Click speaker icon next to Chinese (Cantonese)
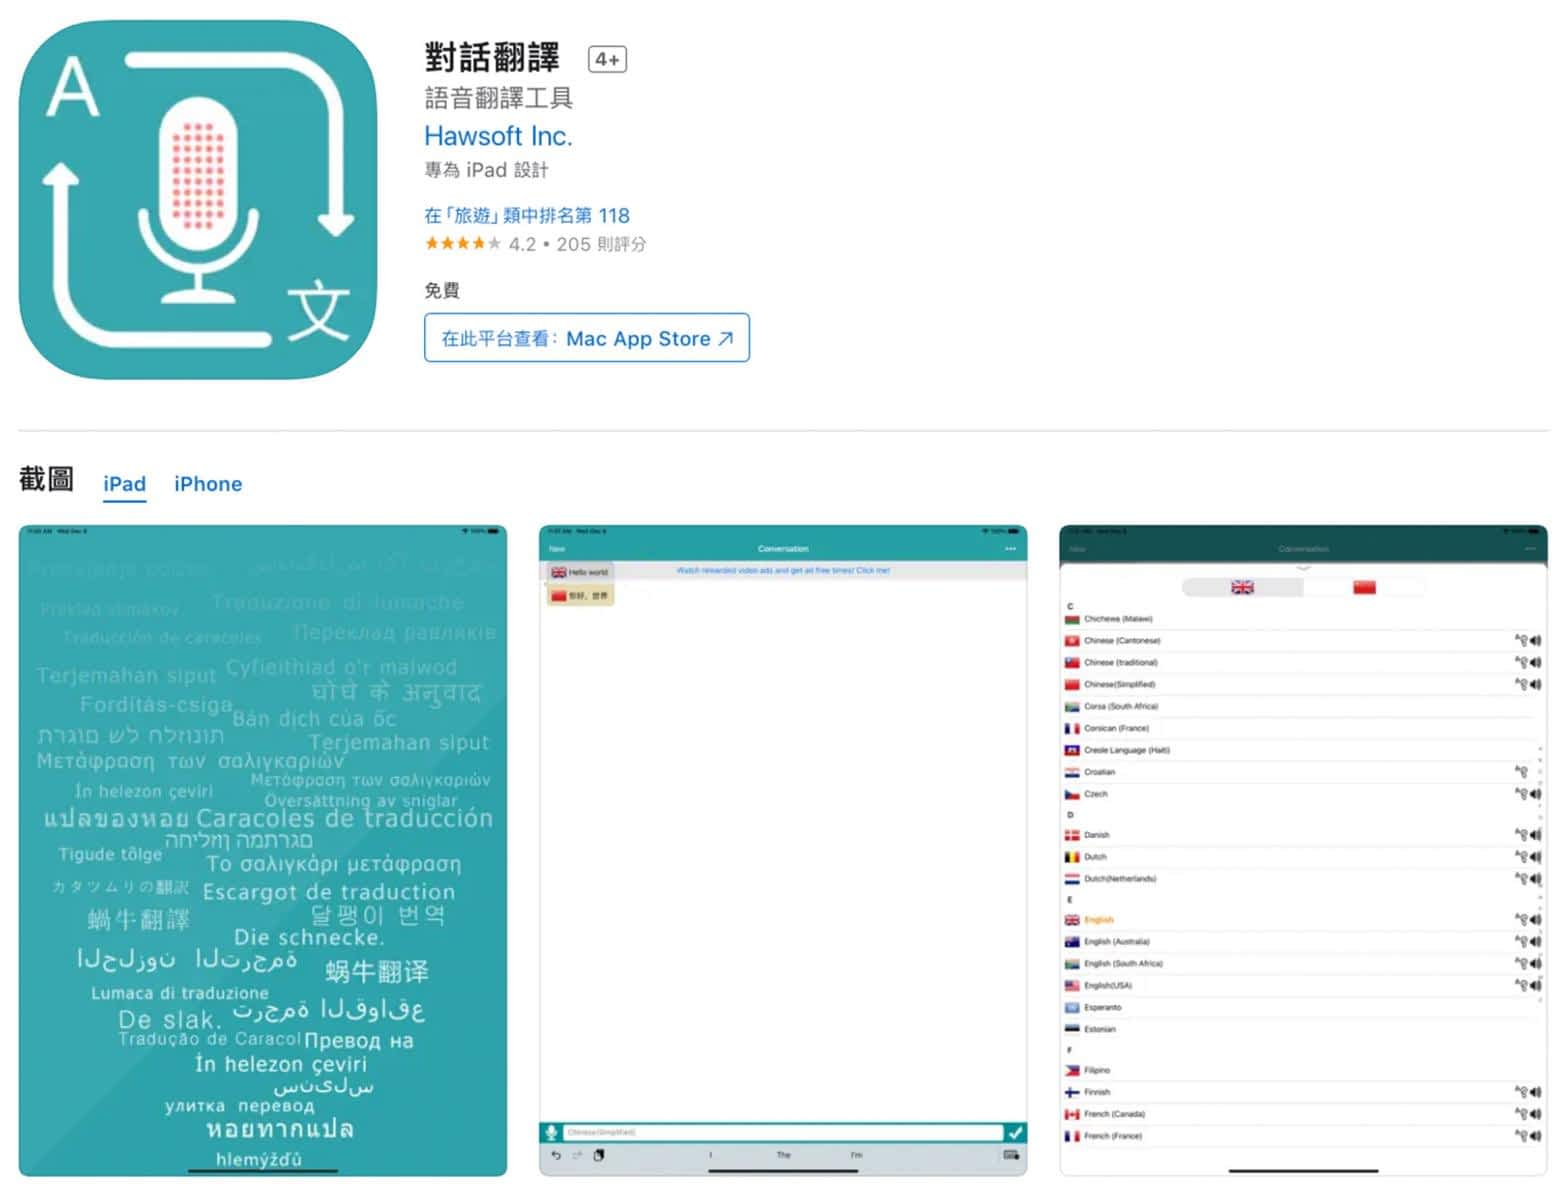 (x=1535, y=640)
